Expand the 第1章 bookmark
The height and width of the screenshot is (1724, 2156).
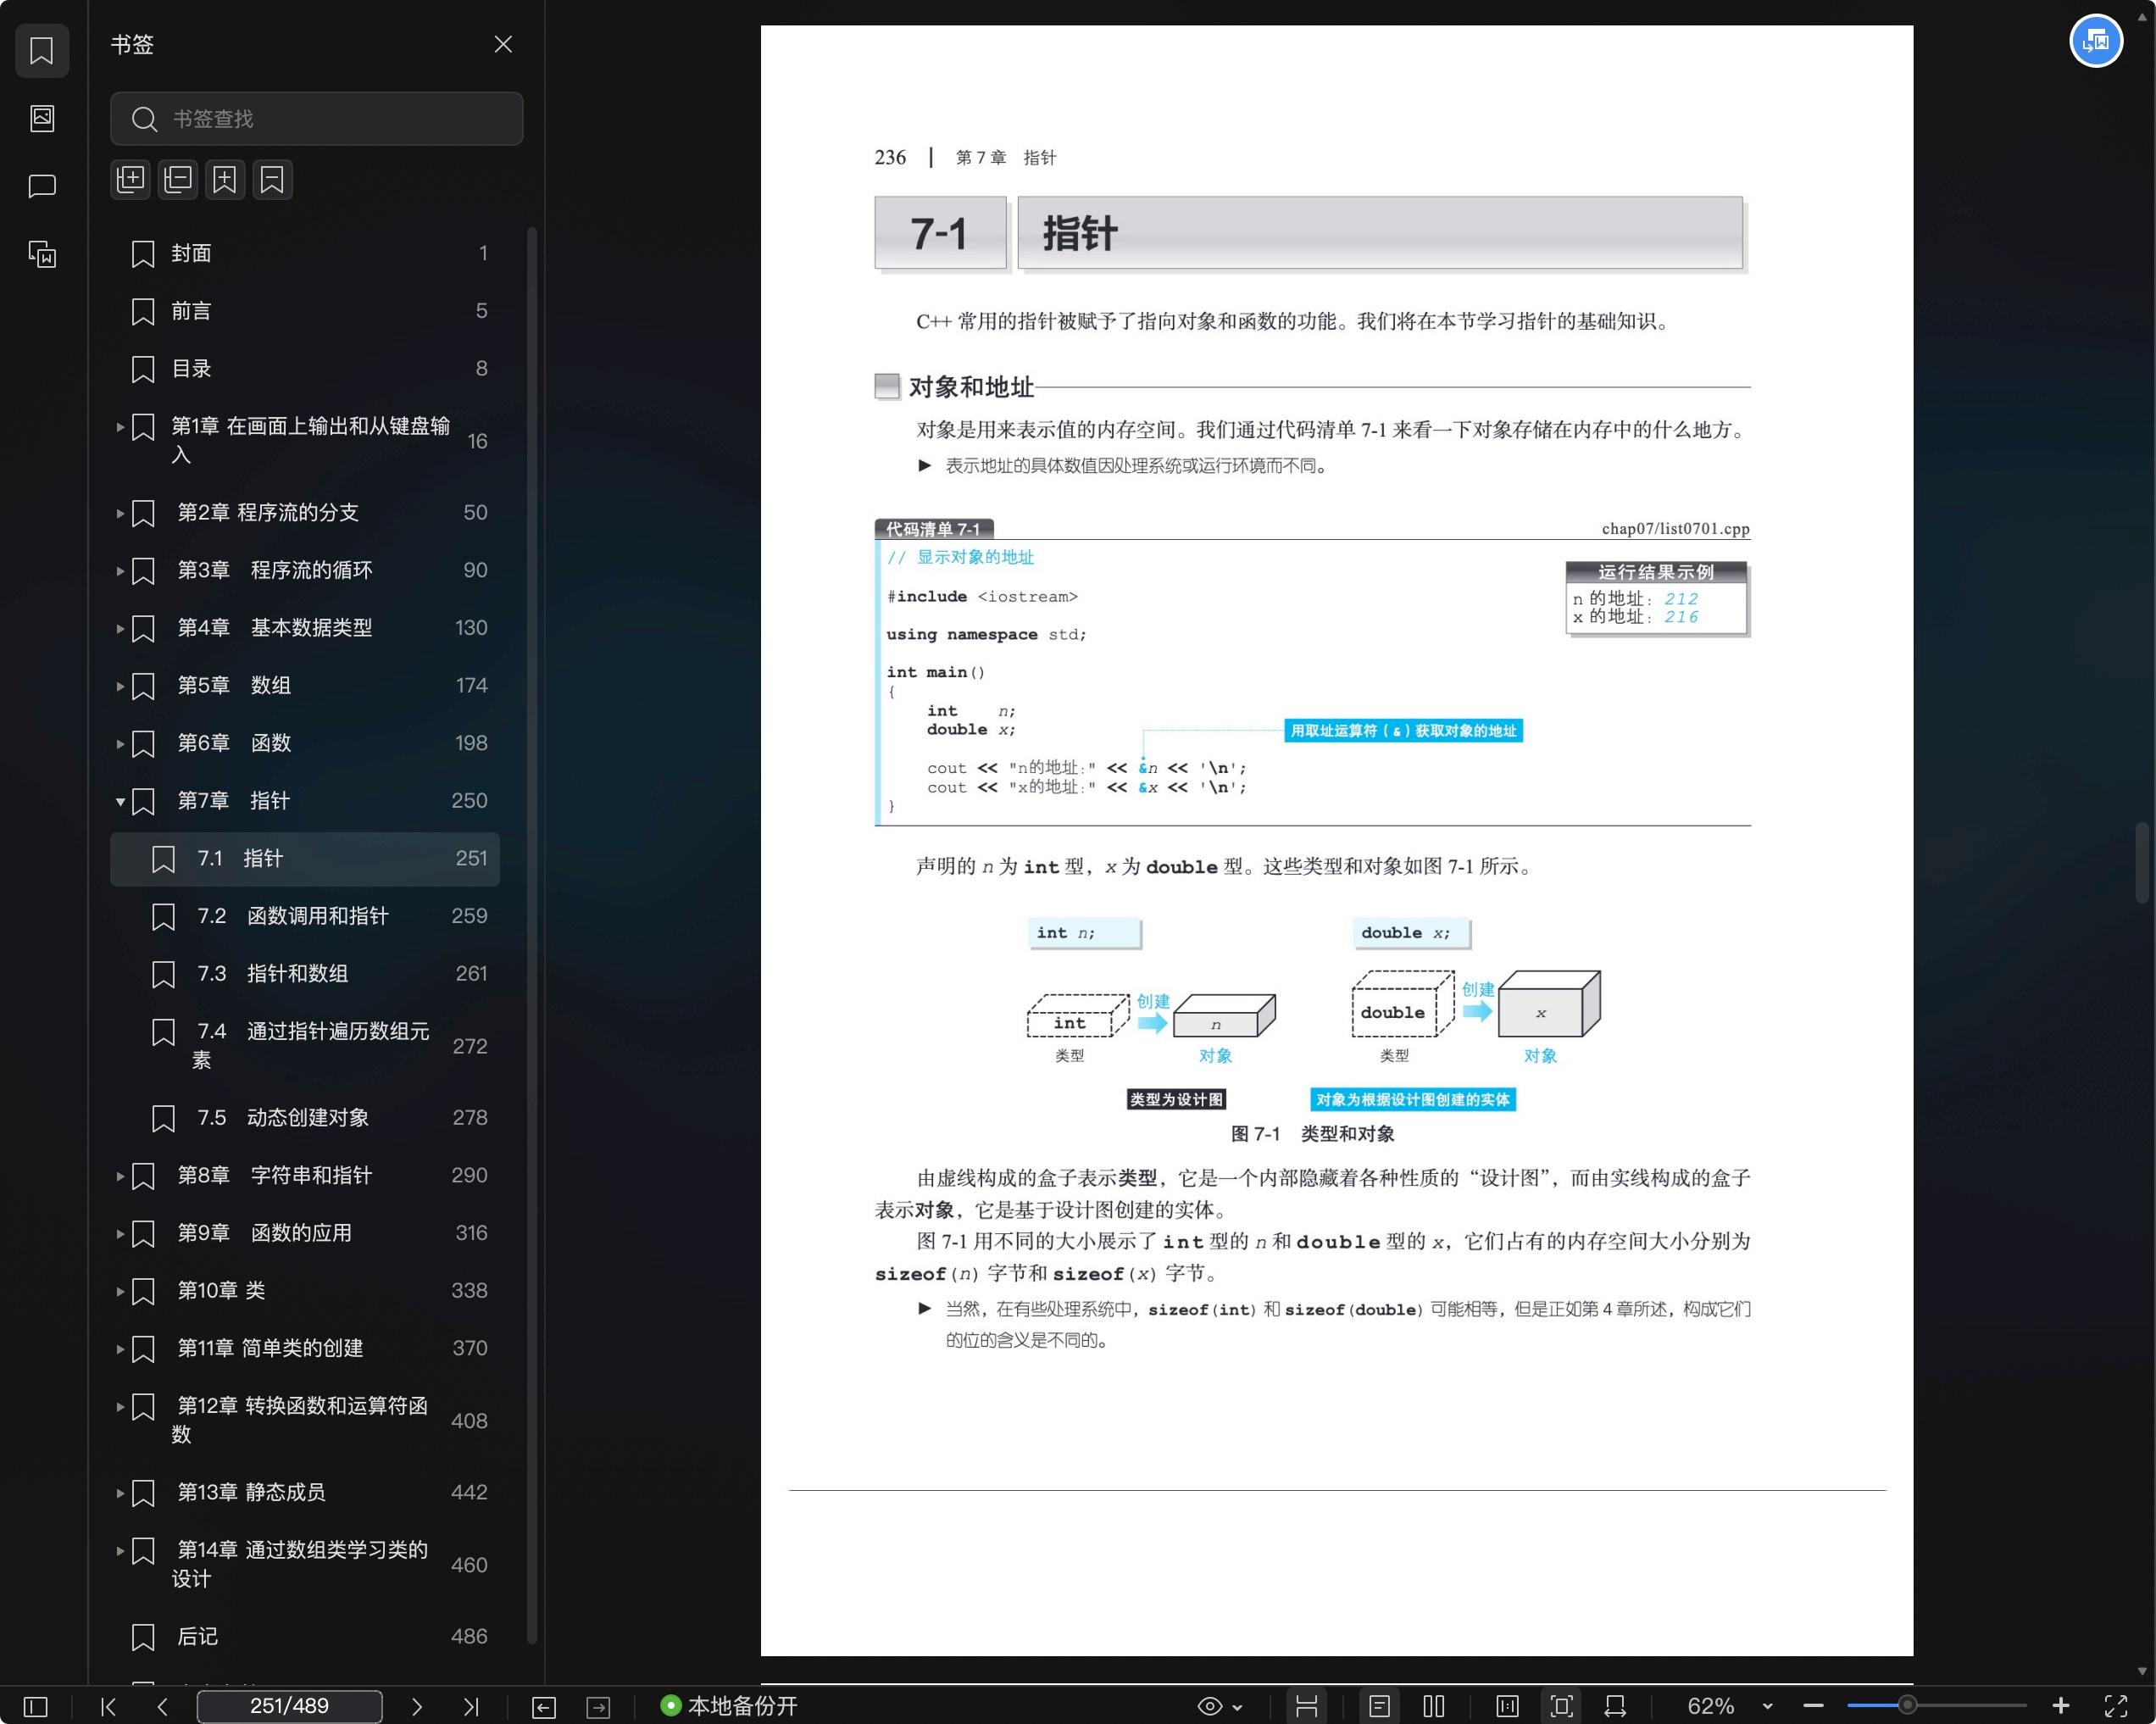tap(120, 427)
